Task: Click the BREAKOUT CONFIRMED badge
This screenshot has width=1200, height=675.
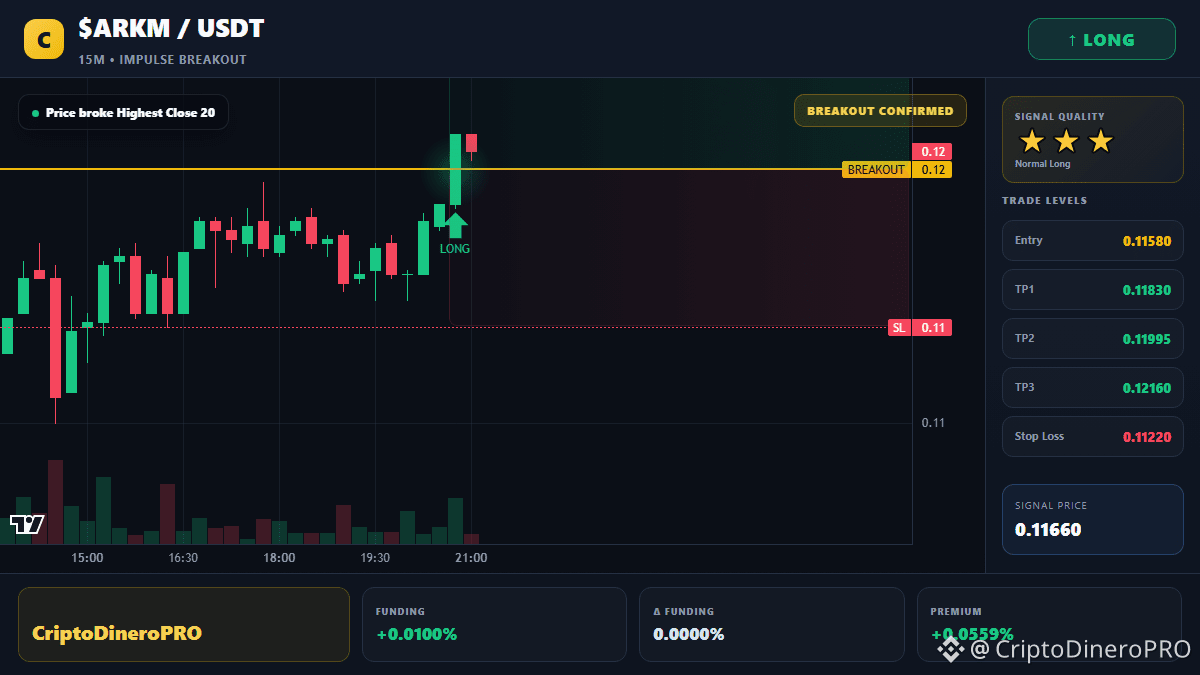Action: click(880, 111)
